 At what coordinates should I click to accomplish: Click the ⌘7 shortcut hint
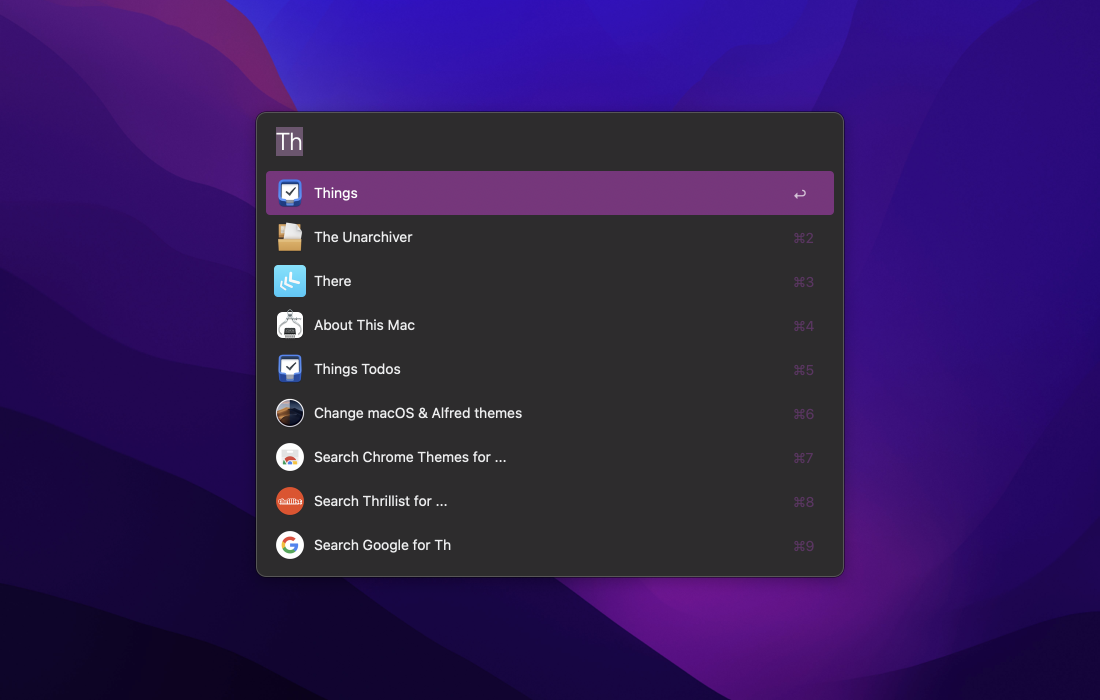803,458
